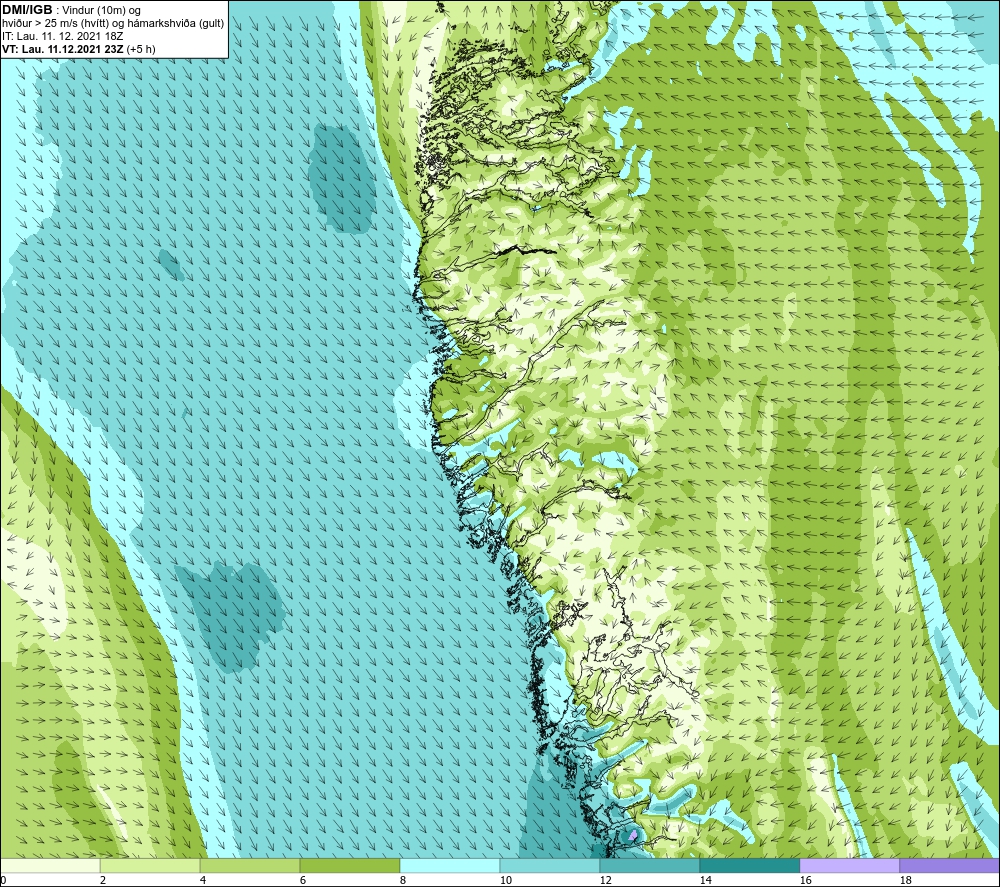1000x887 pixels.
Task: Click the light purple 16–18 m/s legend swatch
Action: pyautogui.click(x=849, y=866)
